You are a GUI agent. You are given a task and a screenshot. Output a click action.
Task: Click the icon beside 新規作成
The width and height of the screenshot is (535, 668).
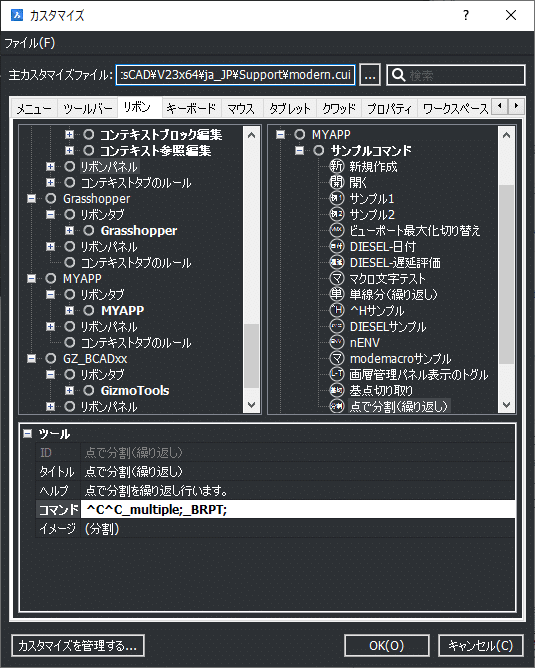337,167
